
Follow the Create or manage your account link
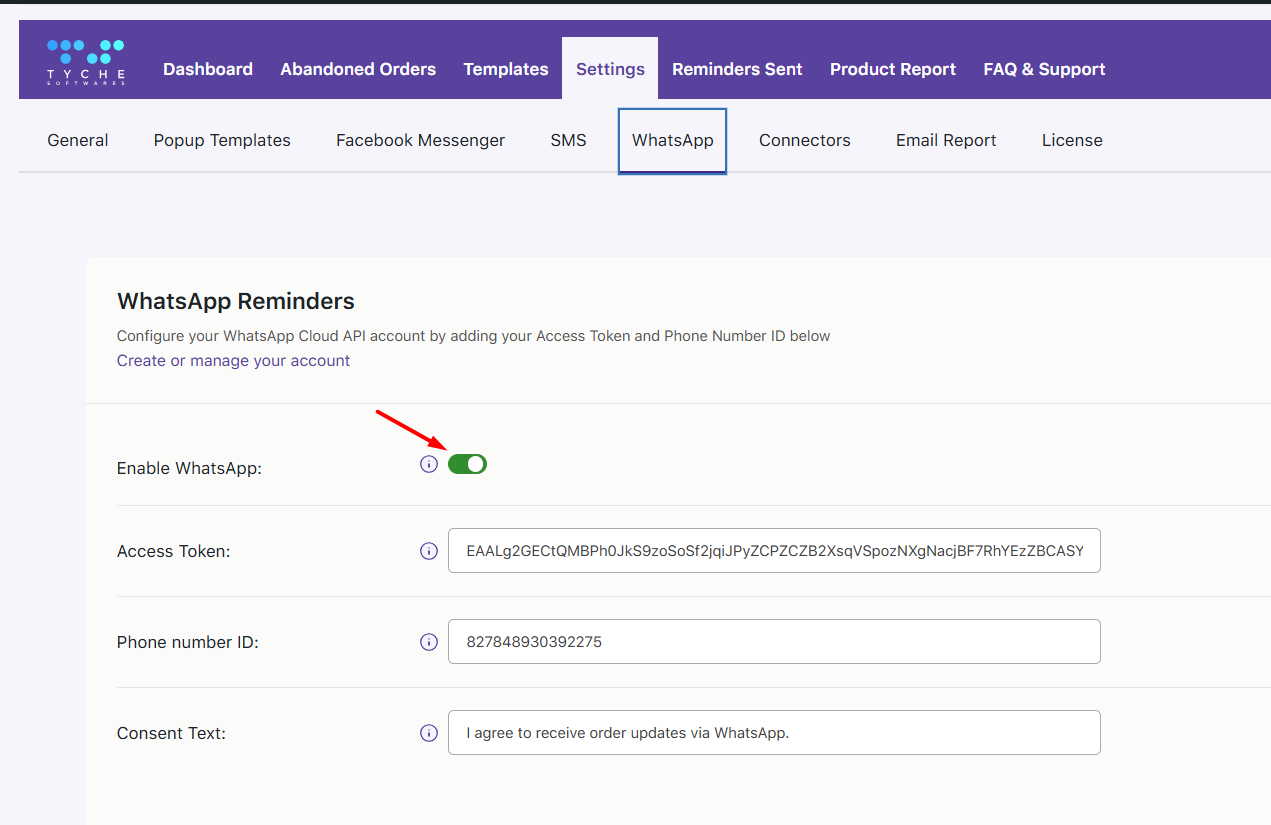click(233, 360)
